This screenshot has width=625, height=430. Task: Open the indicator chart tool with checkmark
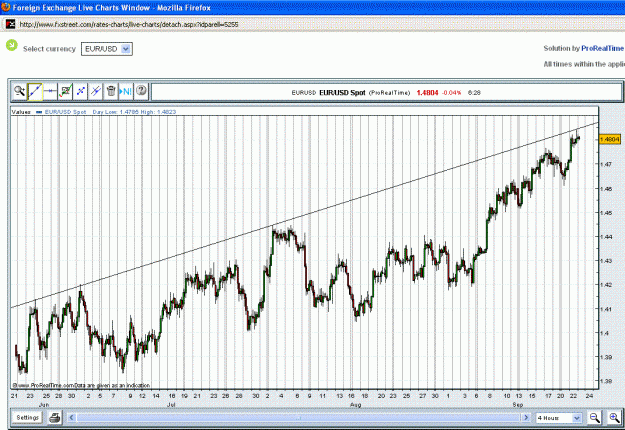[x=65, y=91]
